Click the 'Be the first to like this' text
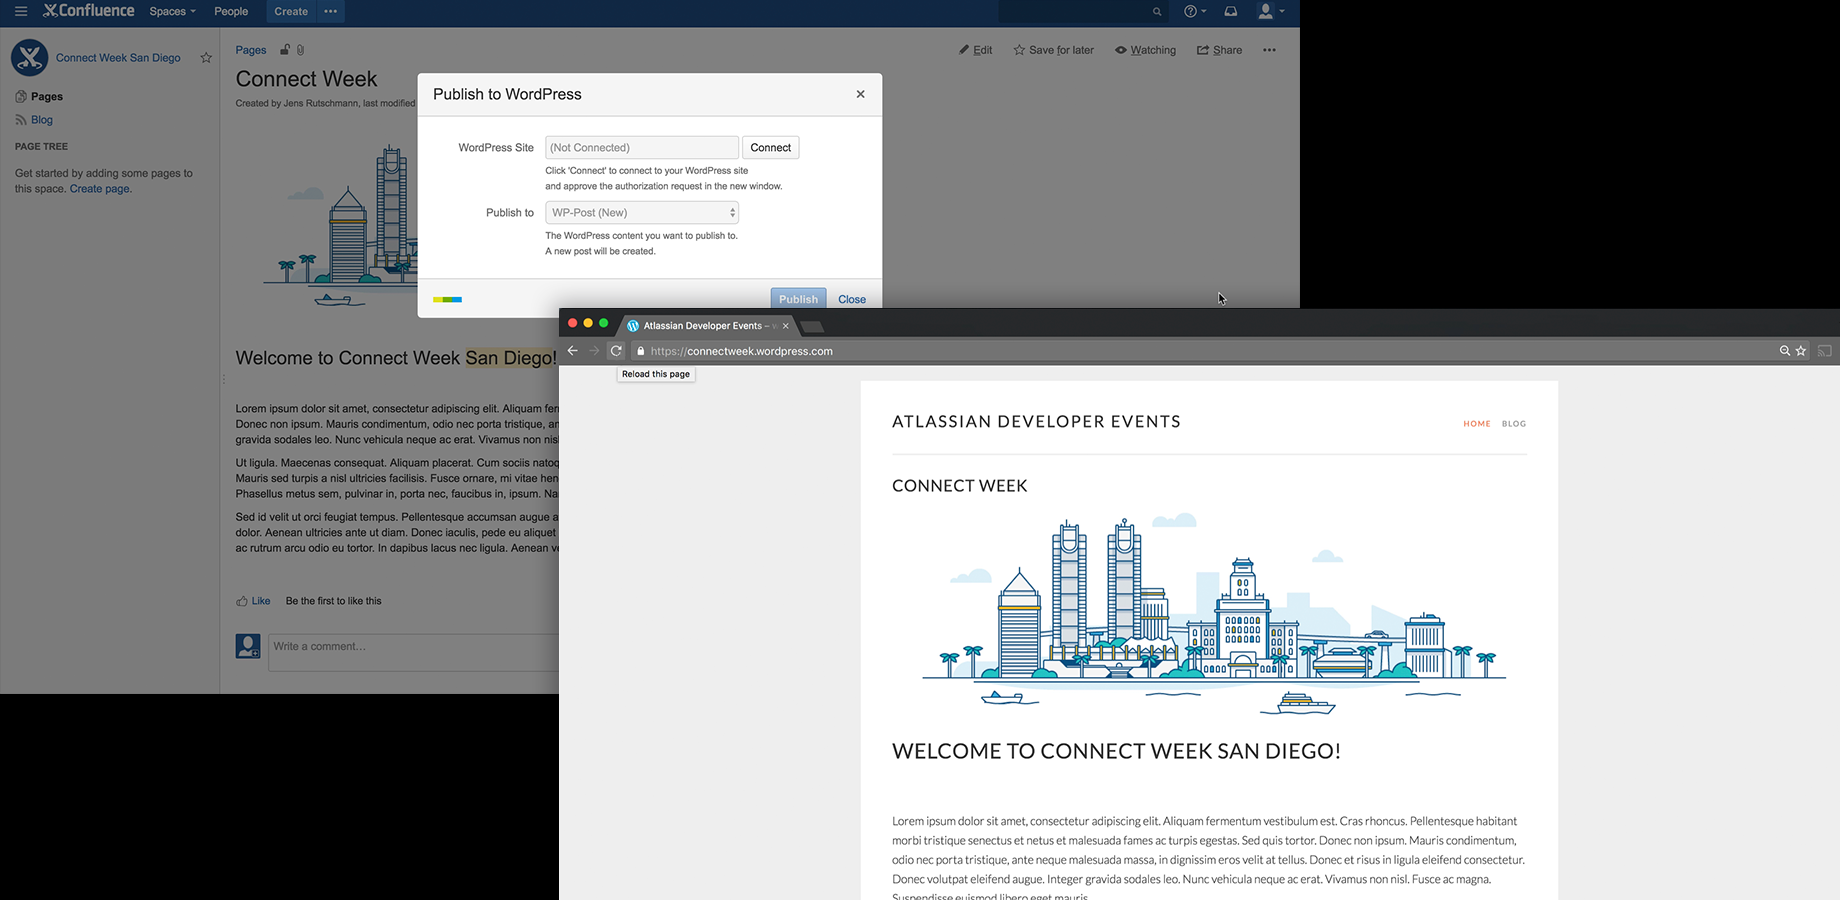 coord(334,601)
